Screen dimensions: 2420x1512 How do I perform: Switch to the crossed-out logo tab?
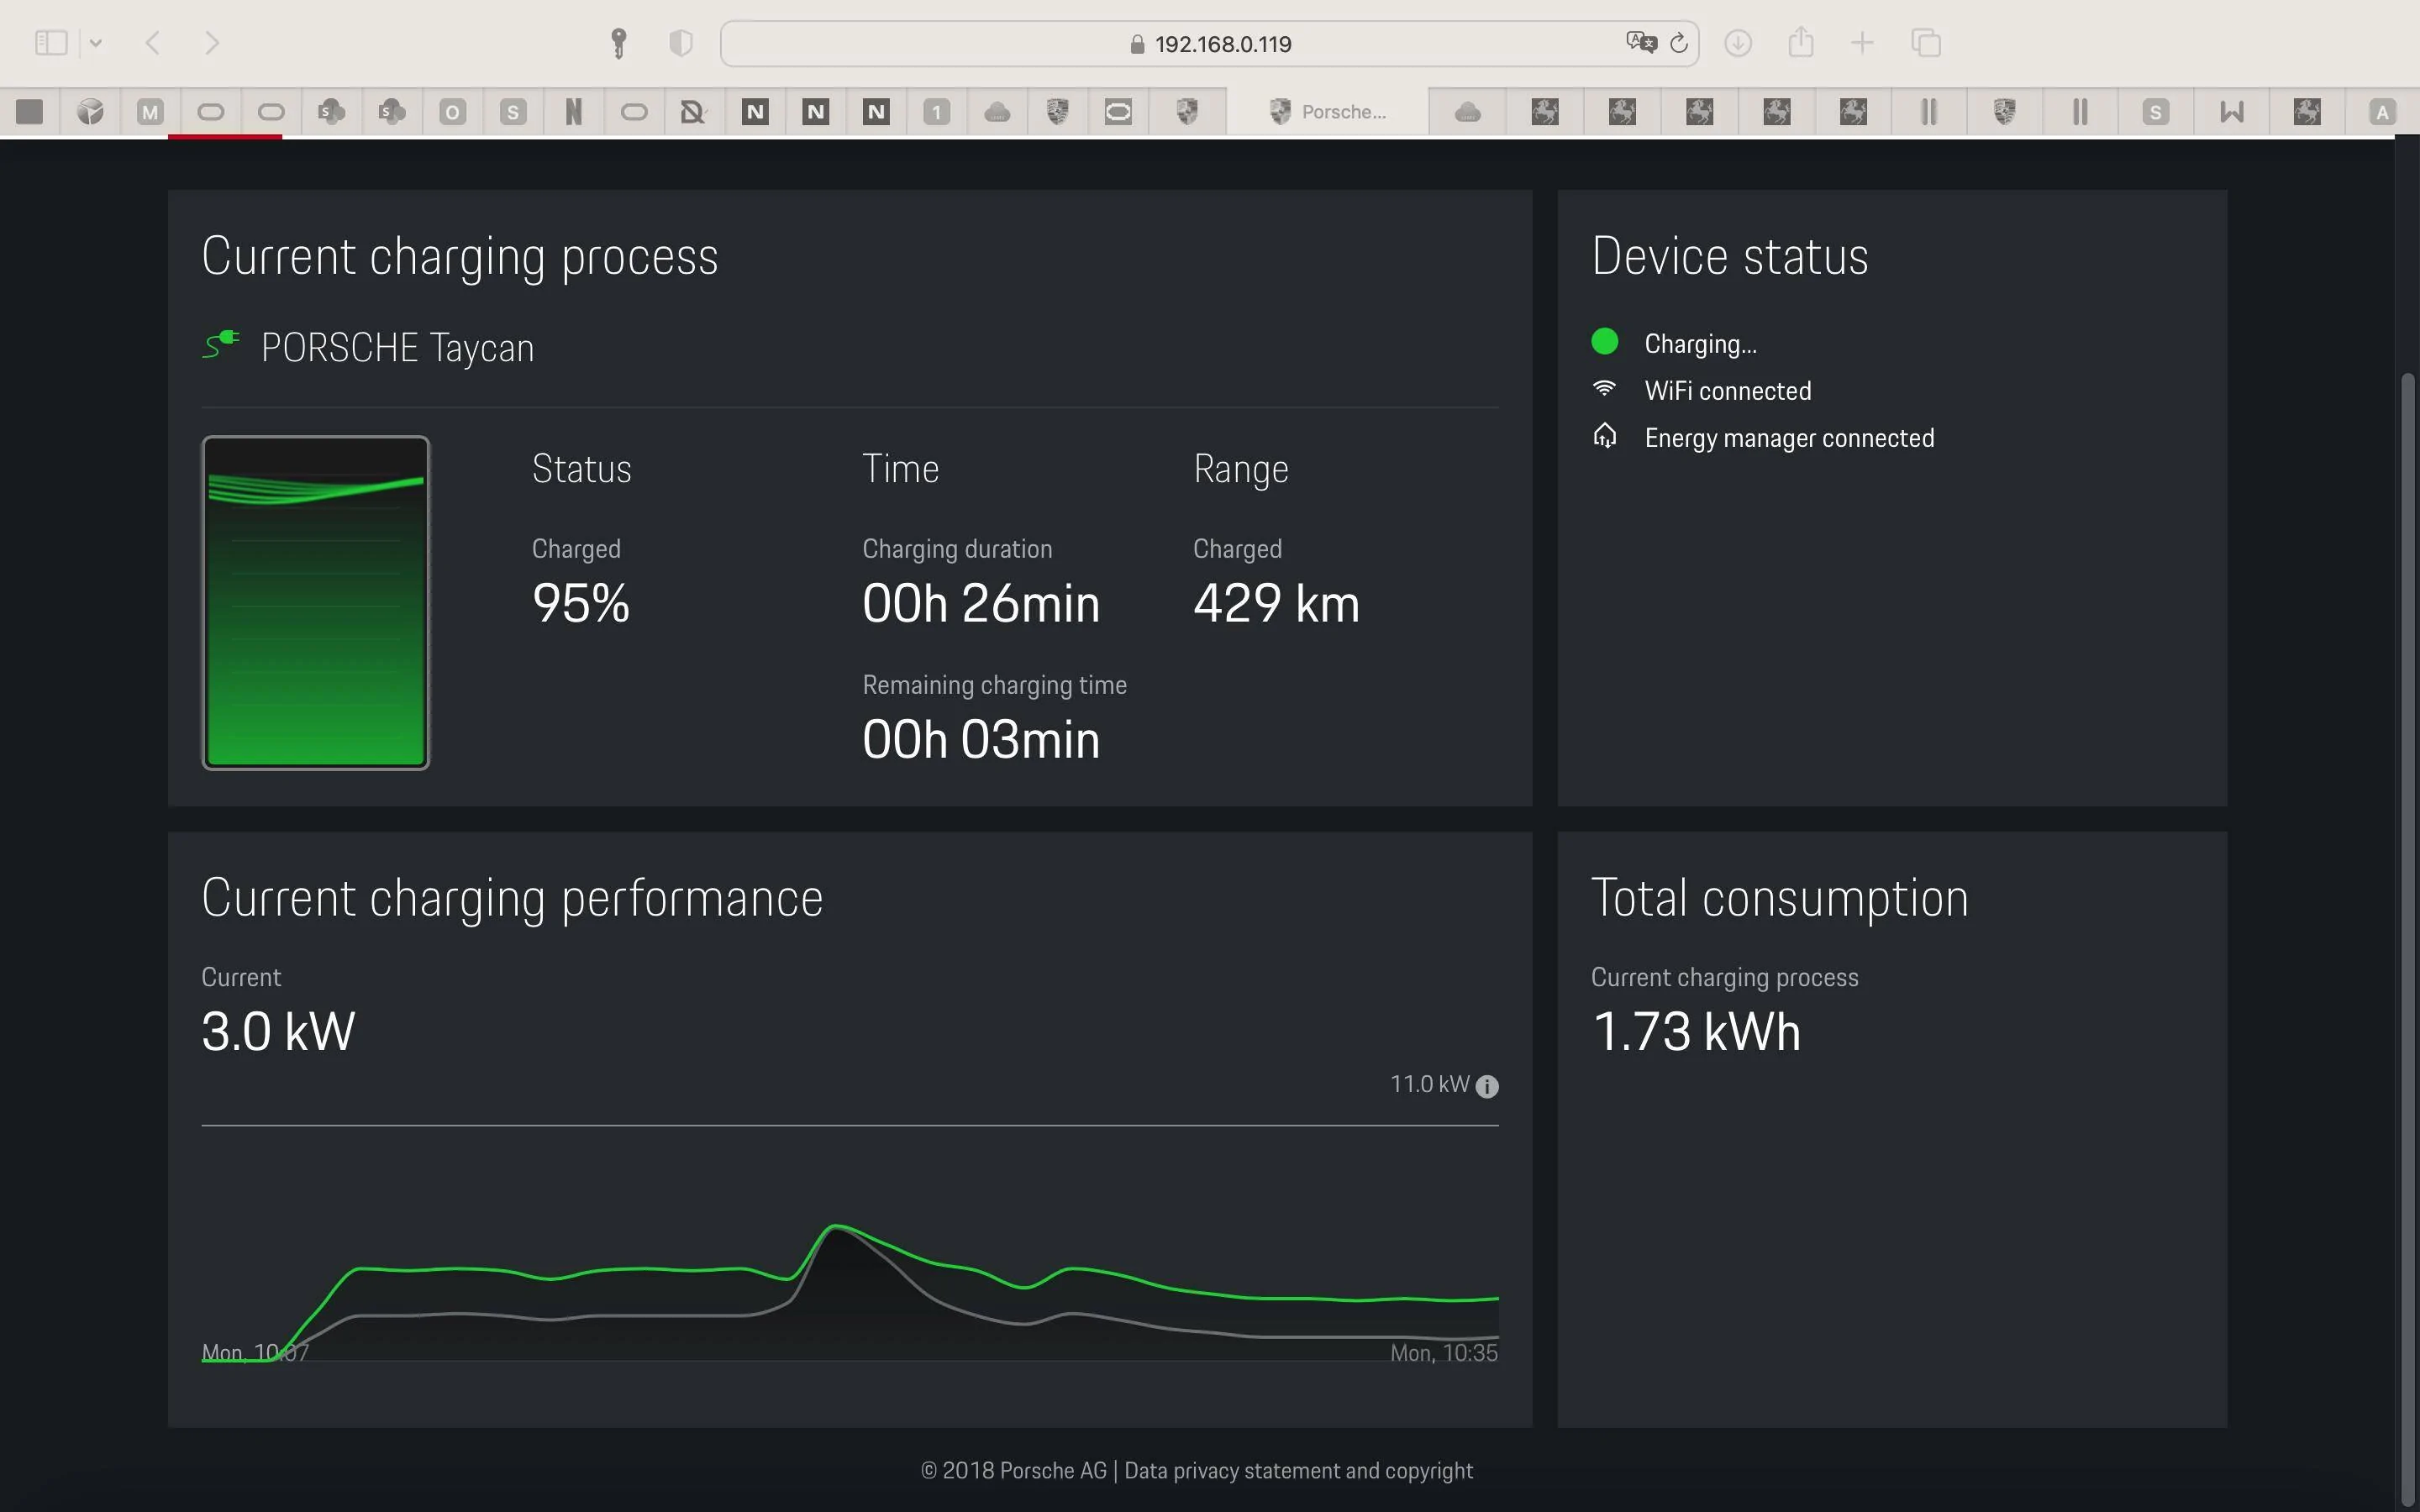[x=693, y=112]
